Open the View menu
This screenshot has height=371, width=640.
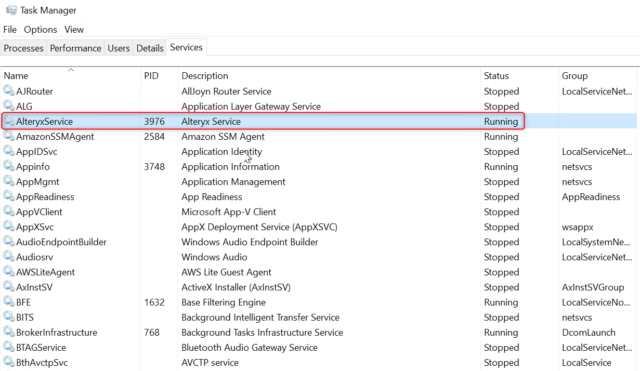74,29
